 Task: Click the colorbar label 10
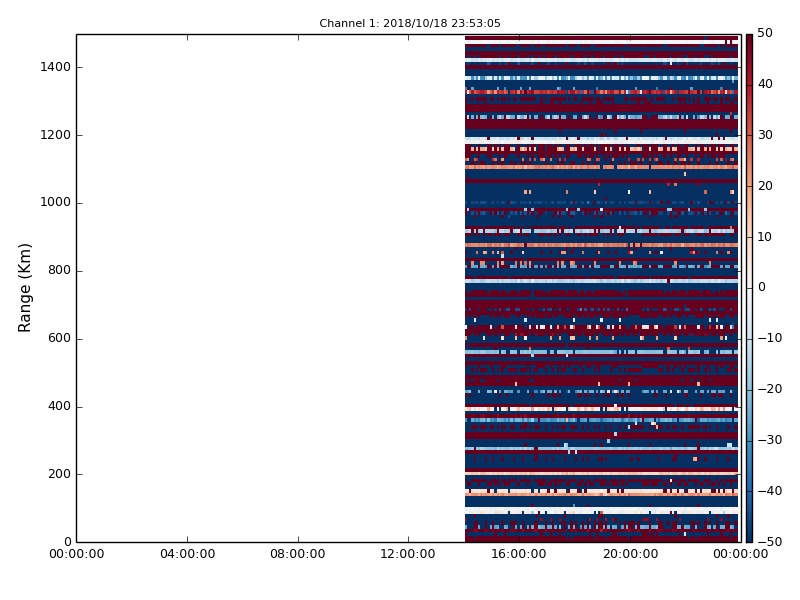pos(765,237)
